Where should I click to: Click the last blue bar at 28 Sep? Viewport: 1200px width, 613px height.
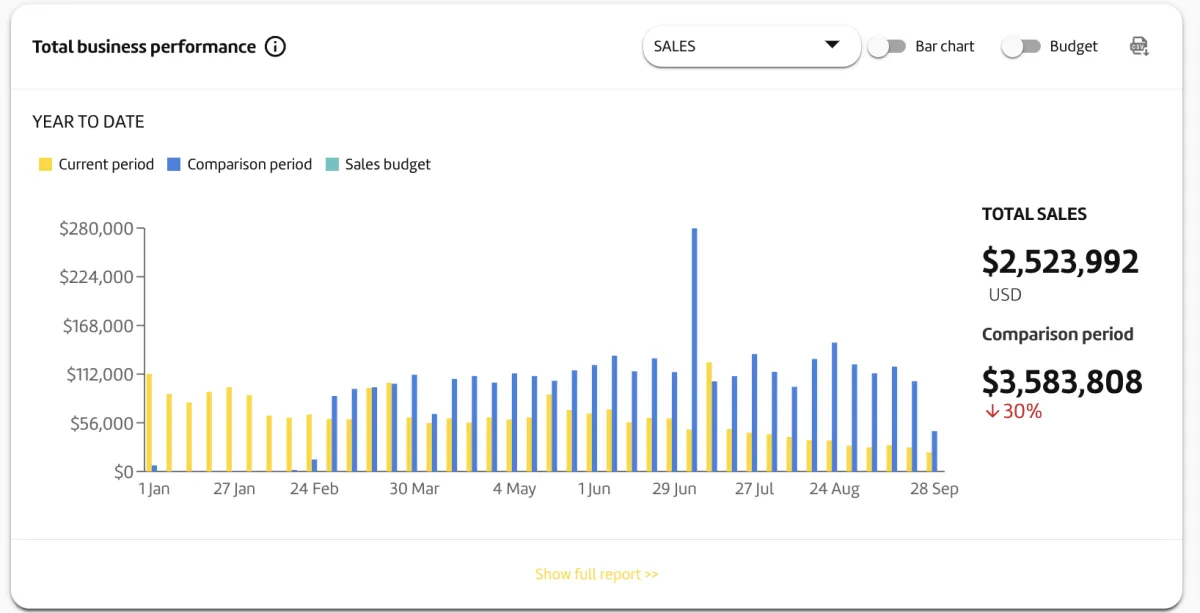[934, 451]
